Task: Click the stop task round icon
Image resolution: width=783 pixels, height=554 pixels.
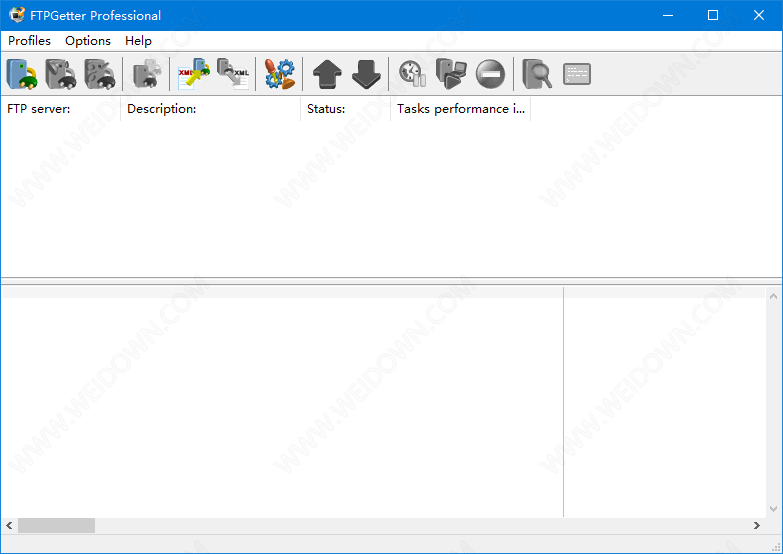Action: click(490, 74)
